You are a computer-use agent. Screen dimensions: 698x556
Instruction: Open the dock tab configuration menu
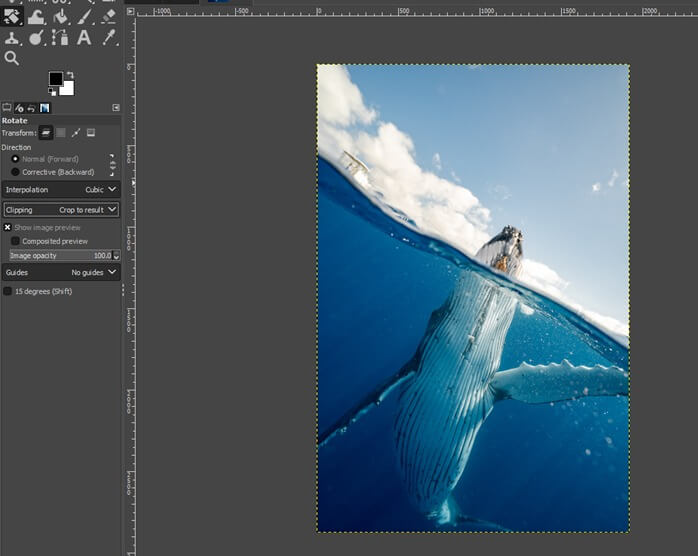click(116, 107)
